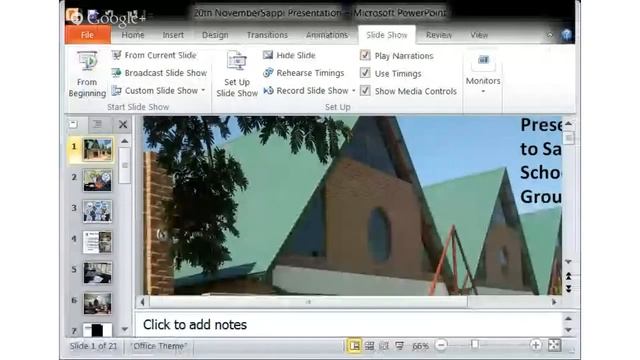Select slide 4 thumbnail
The image size is (640, 360).
(x=97, y=242)
